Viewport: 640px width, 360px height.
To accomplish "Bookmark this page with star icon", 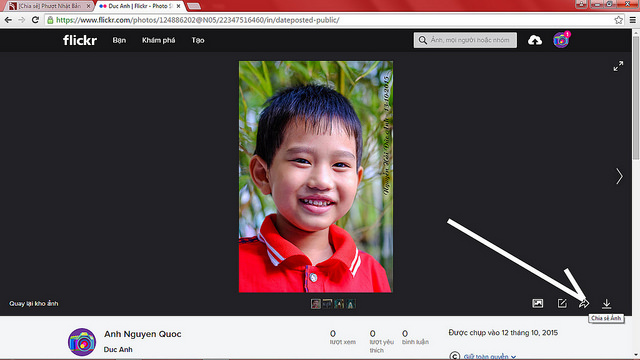I will [619, 20].
